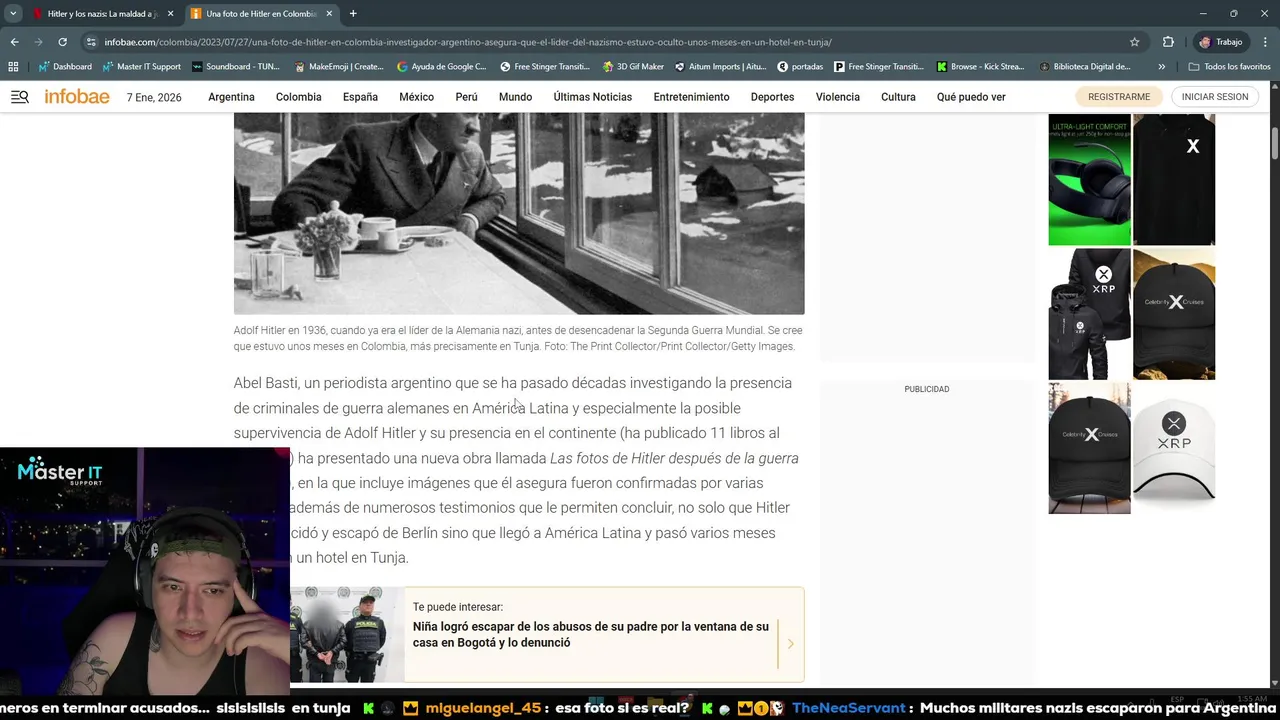Open Chrome three-dot menu

1264,42
